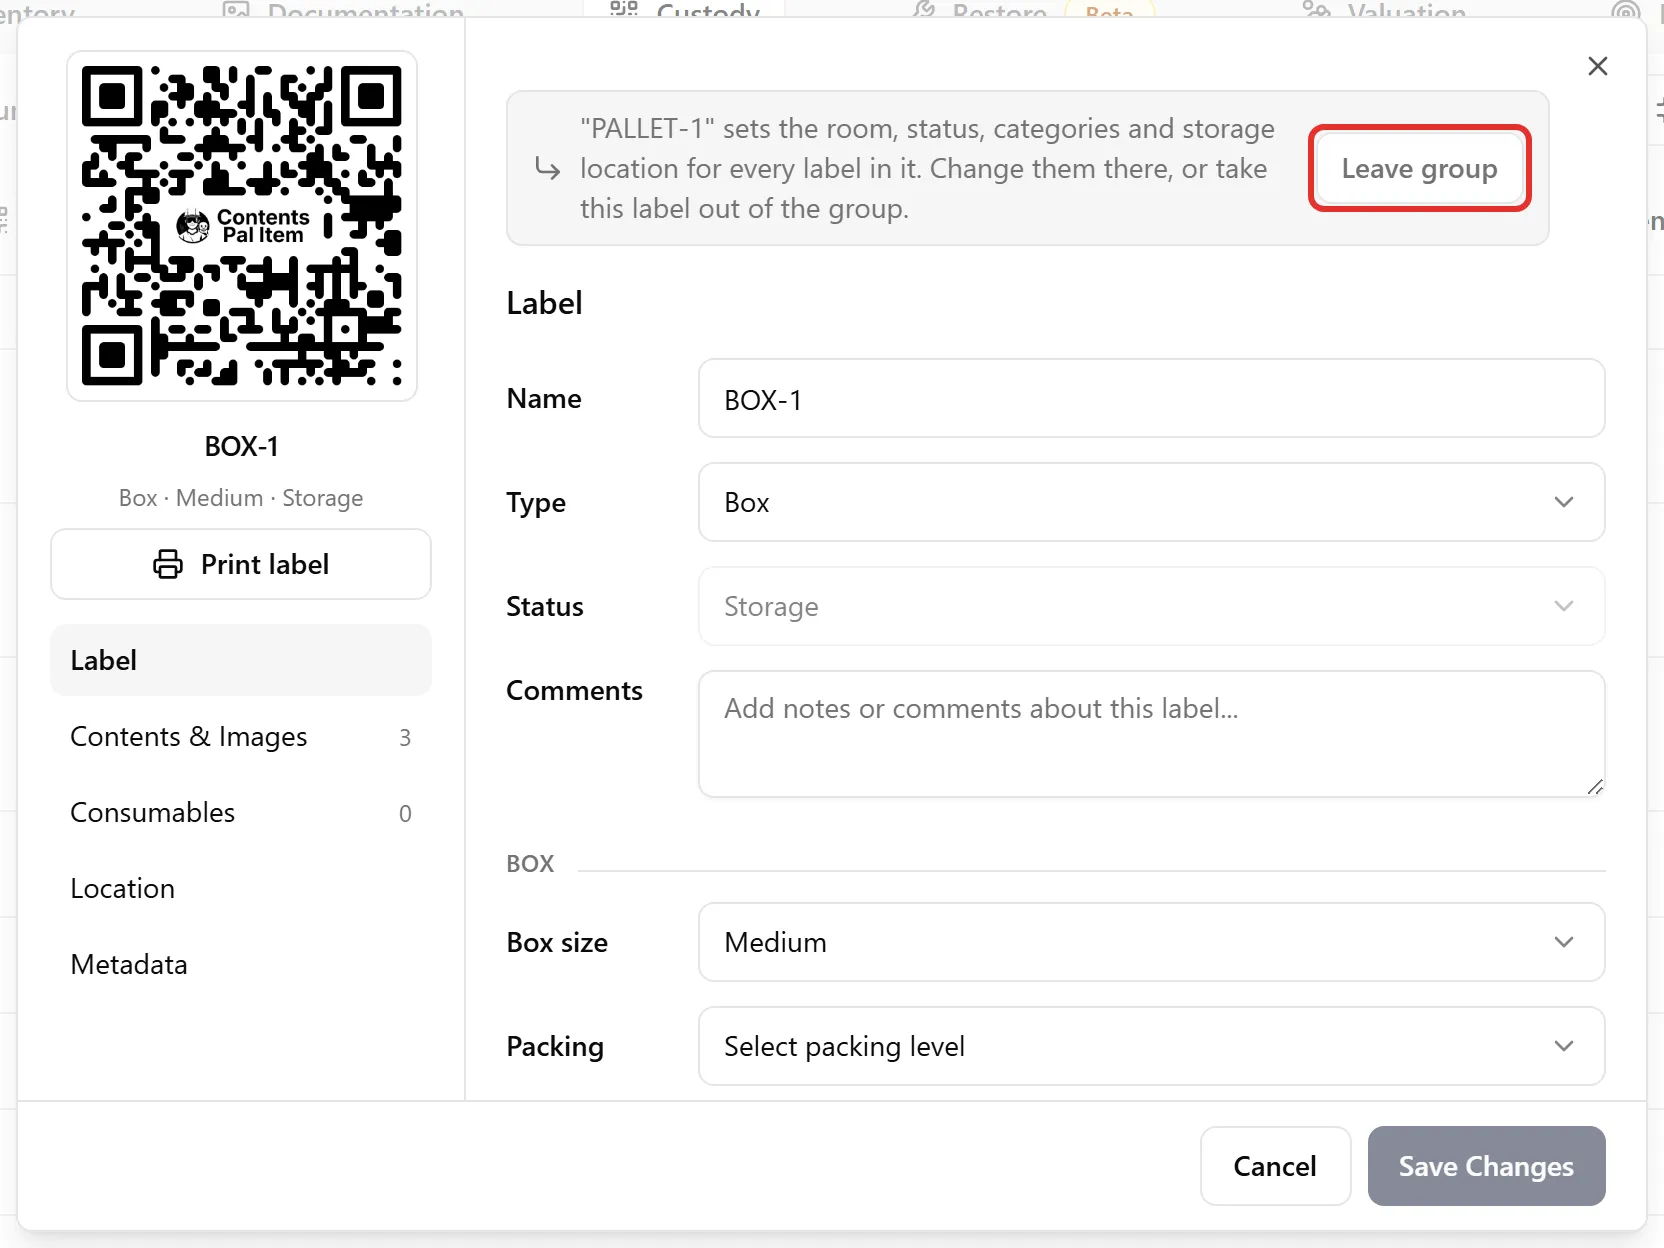
Task: Click the comments area resize handle
Action: (x=1595, y=787)
